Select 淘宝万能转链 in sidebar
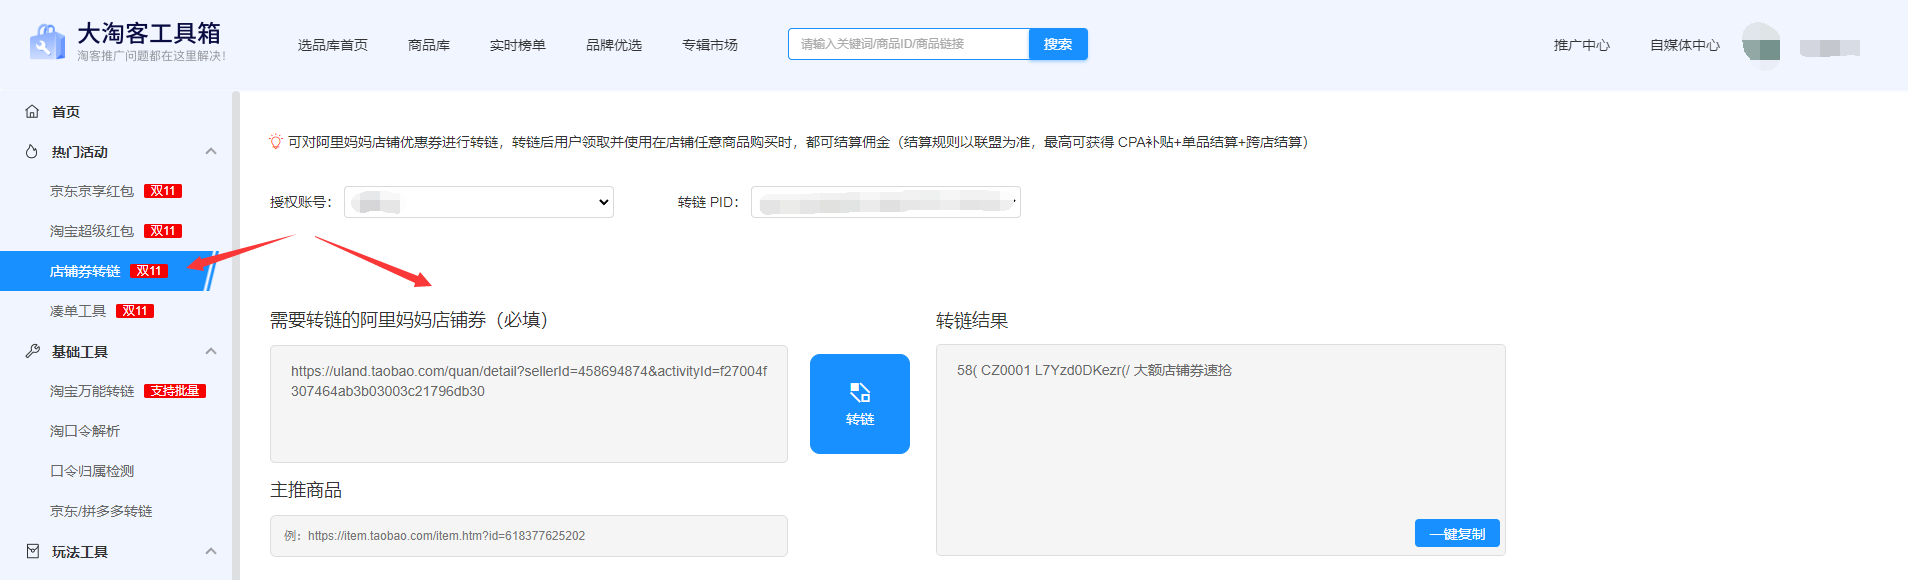This screenshot has height=580, width=1908. pos(92,391)
